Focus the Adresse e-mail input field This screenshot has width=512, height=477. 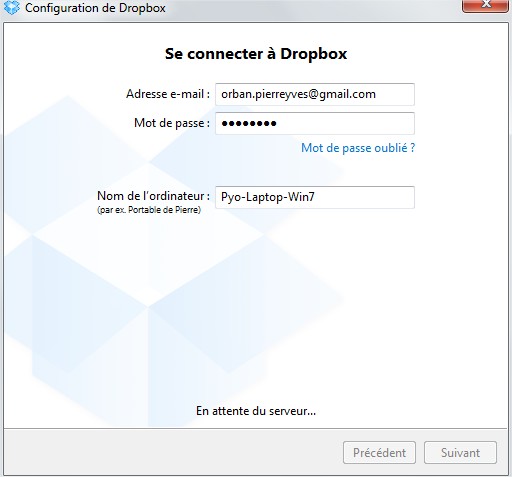[315, 94]
